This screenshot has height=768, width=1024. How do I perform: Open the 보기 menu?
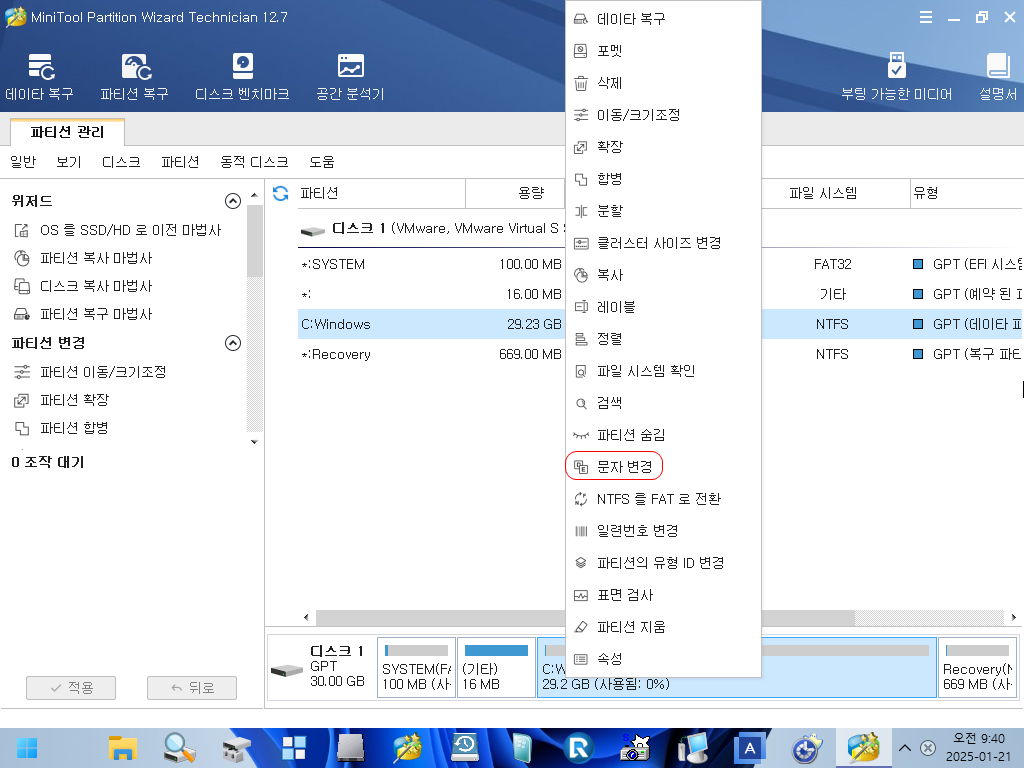69,162
